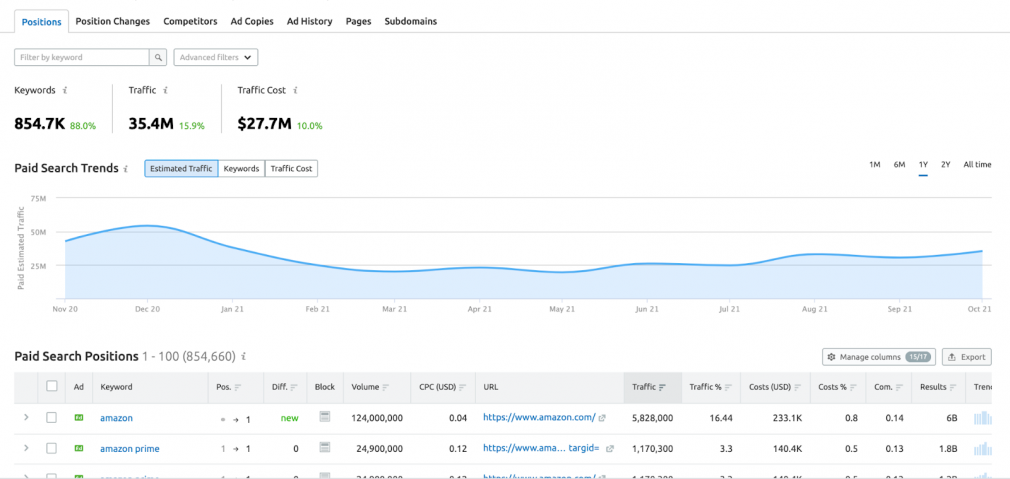This screenshot has width=1010, height=479.
Task: Set chart range to 6M
Action: pyautogui.click(x=899, y=165)
